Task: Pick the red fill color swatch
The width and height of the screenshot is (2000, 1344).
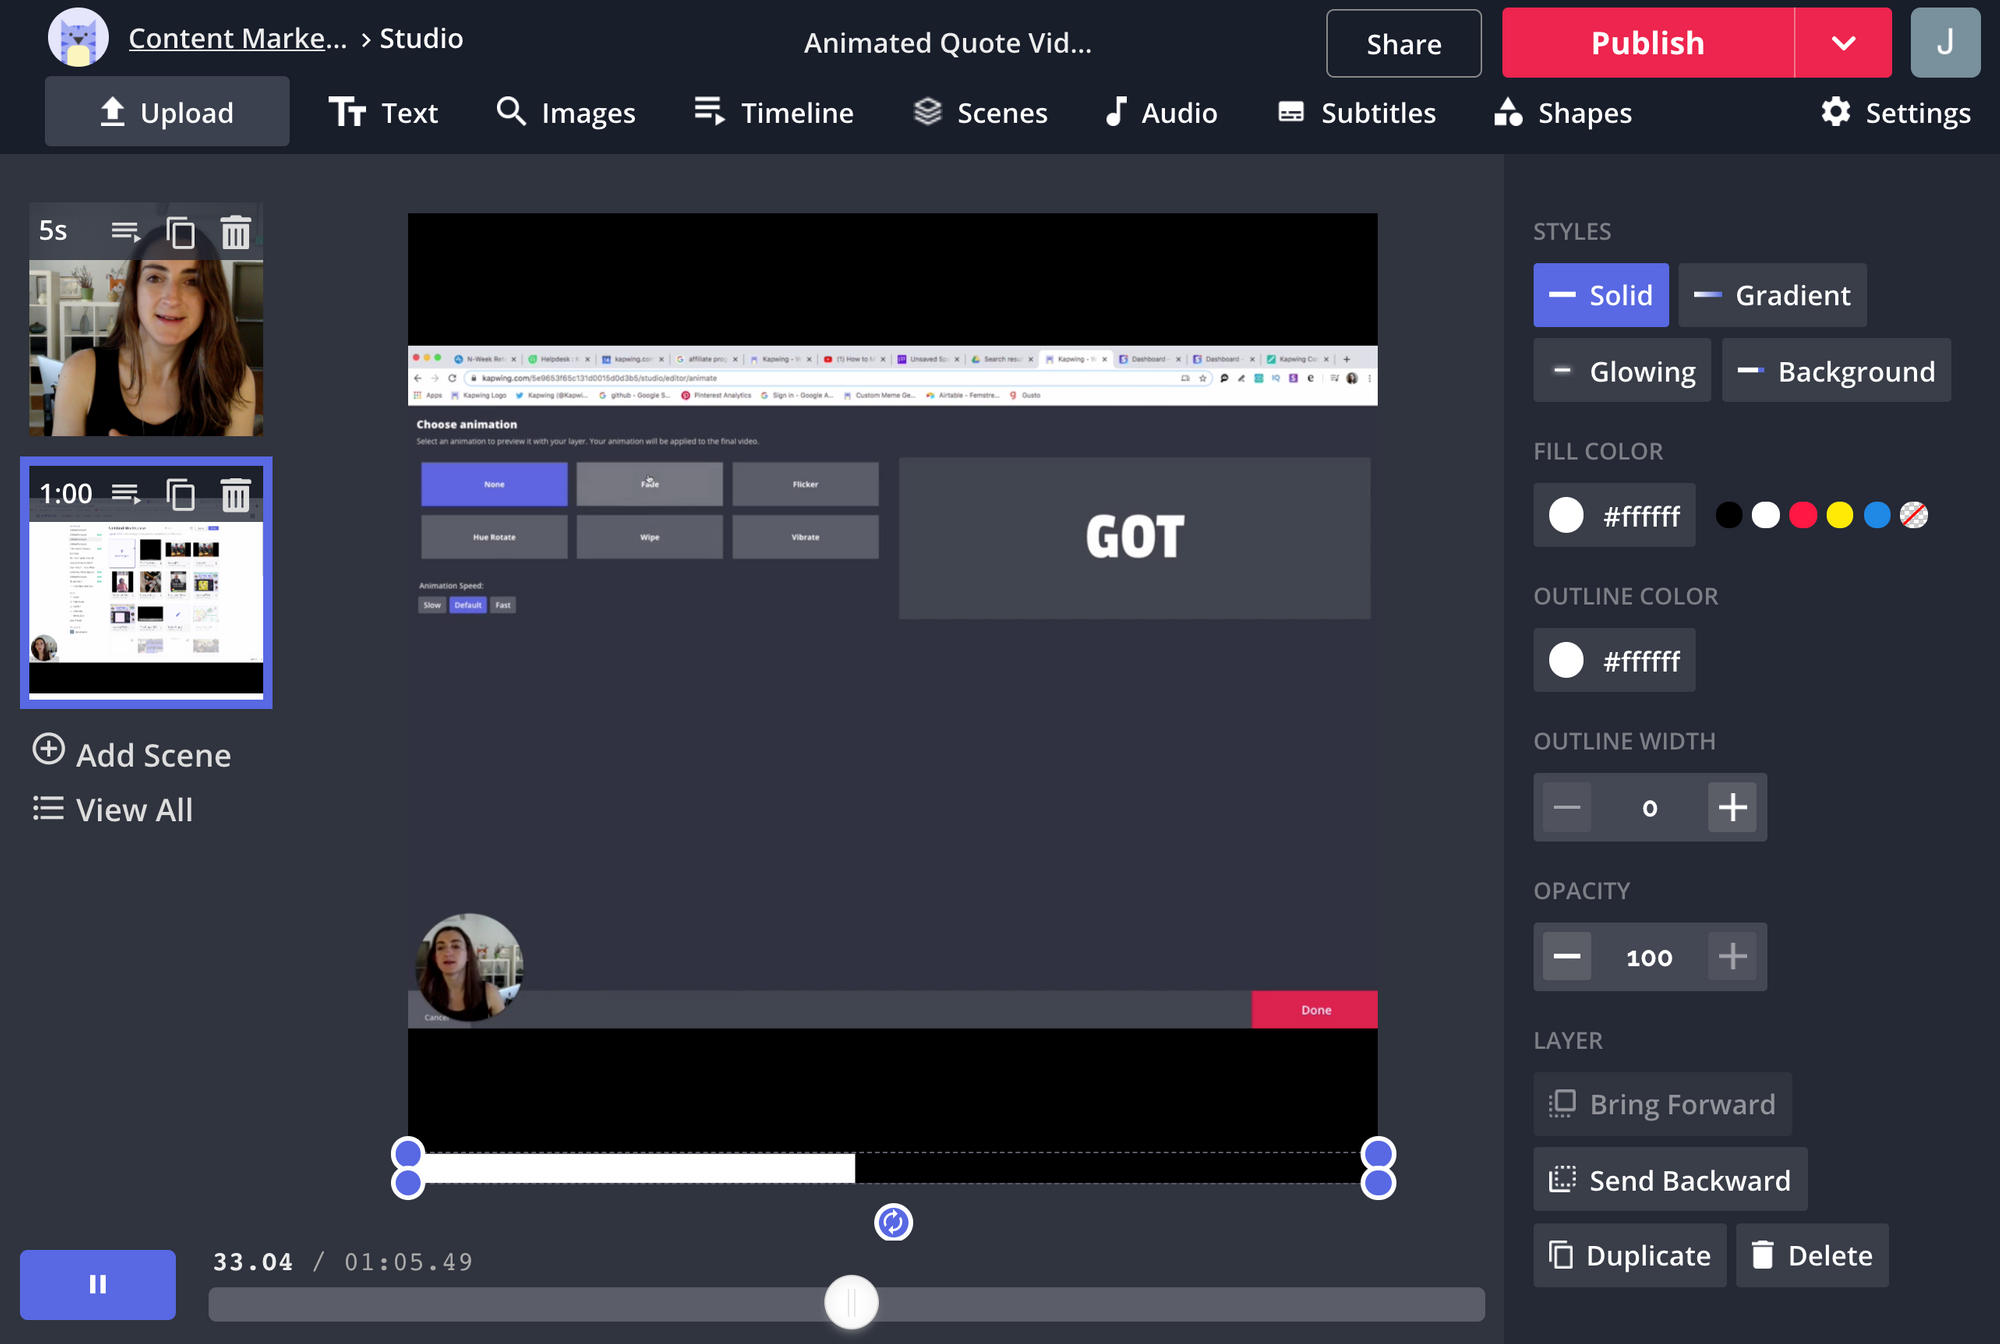Action: coord(1802,515)
